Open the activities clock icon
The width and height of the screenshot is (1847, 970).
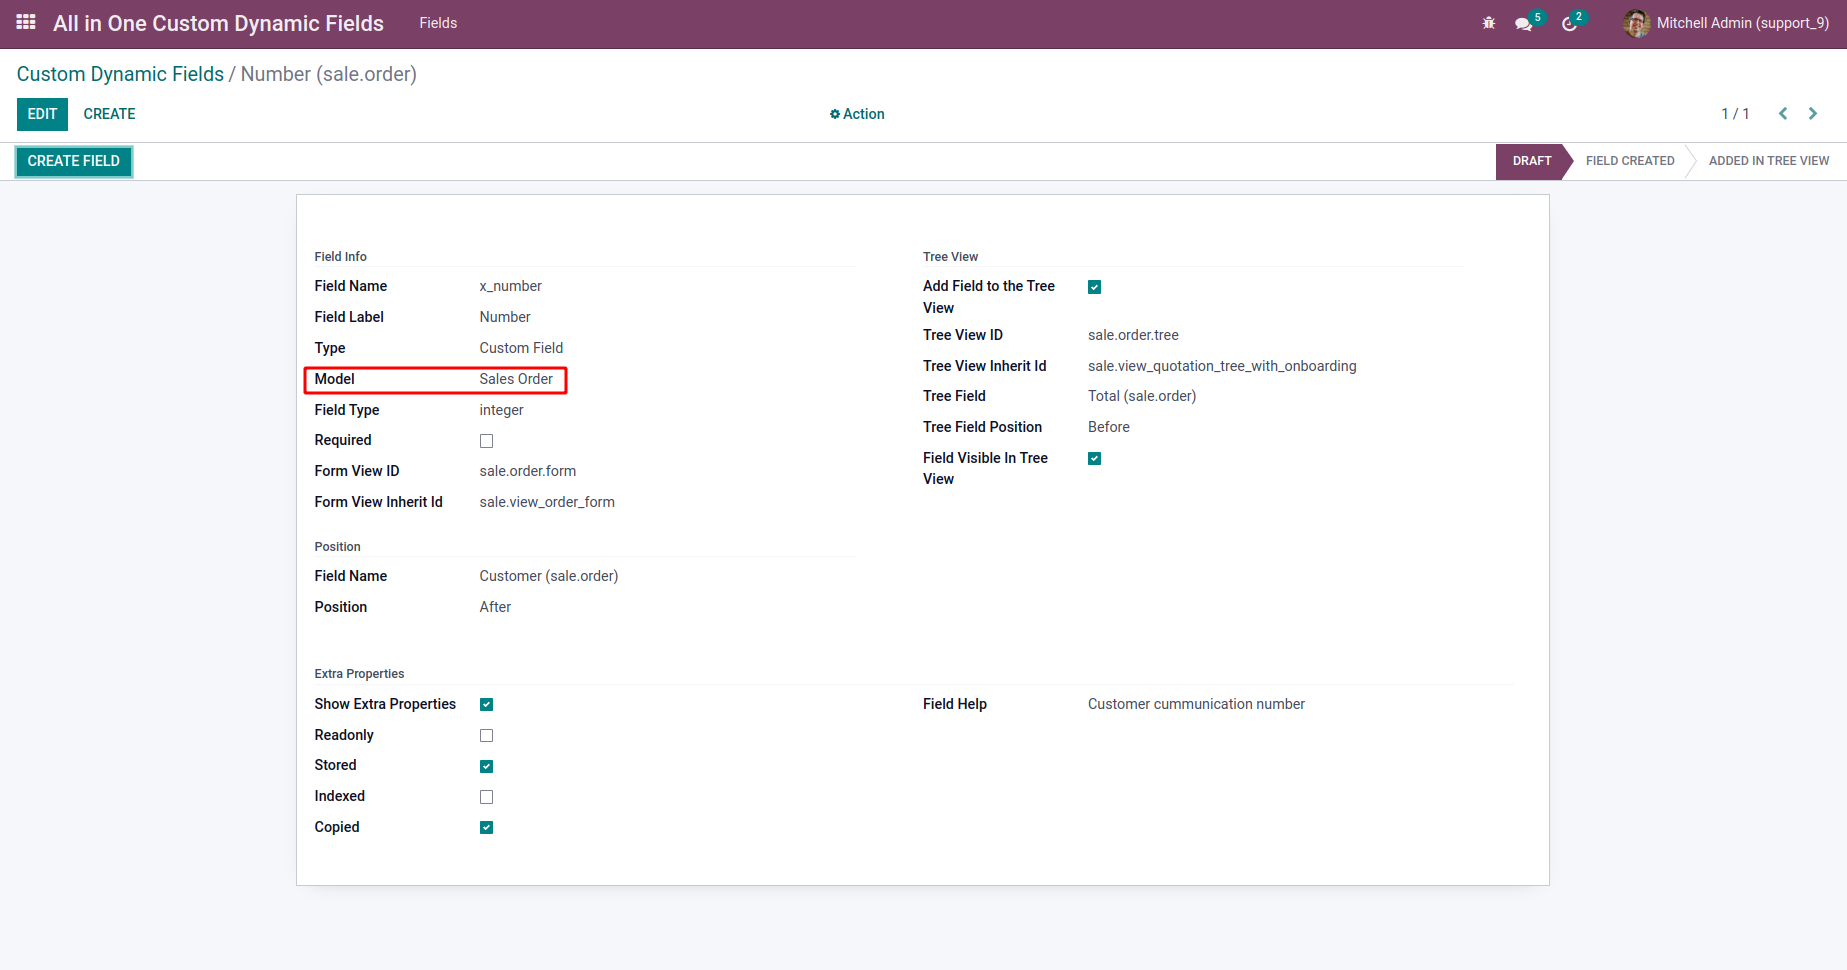[x=1569, y=24]
